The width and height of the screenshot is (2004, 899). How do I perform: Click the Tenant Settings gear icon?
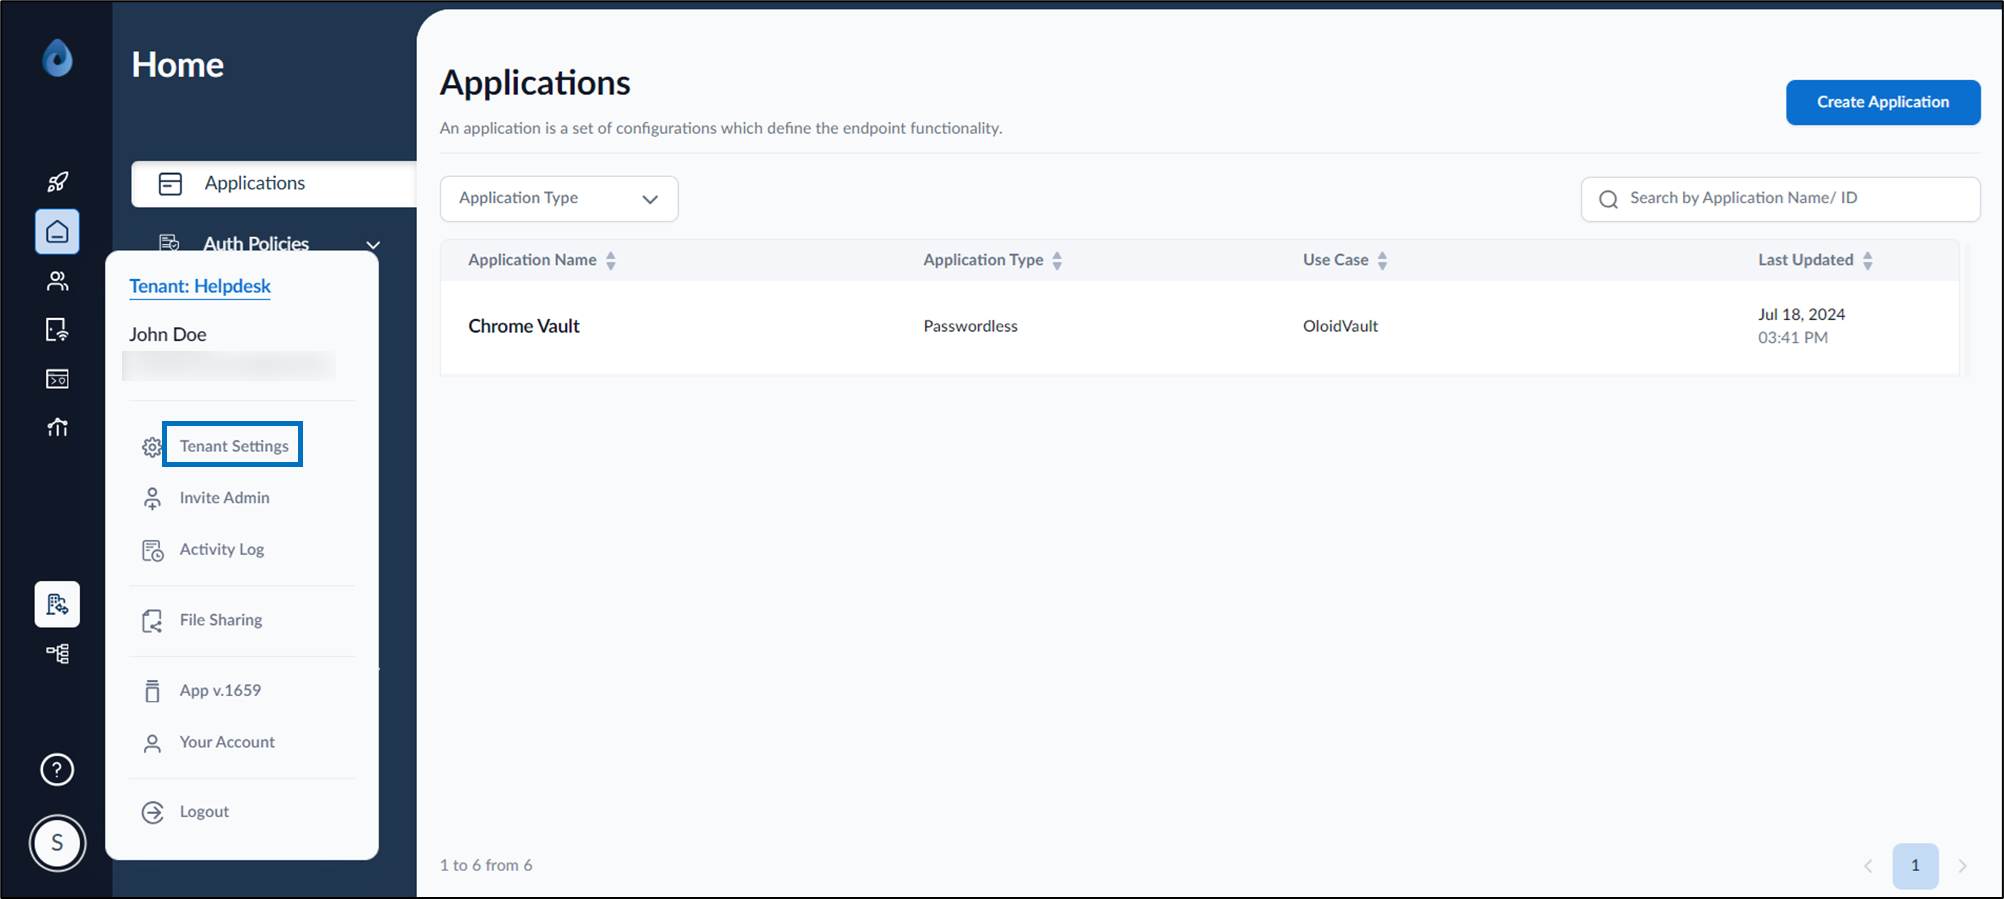[x=152, y=447]
